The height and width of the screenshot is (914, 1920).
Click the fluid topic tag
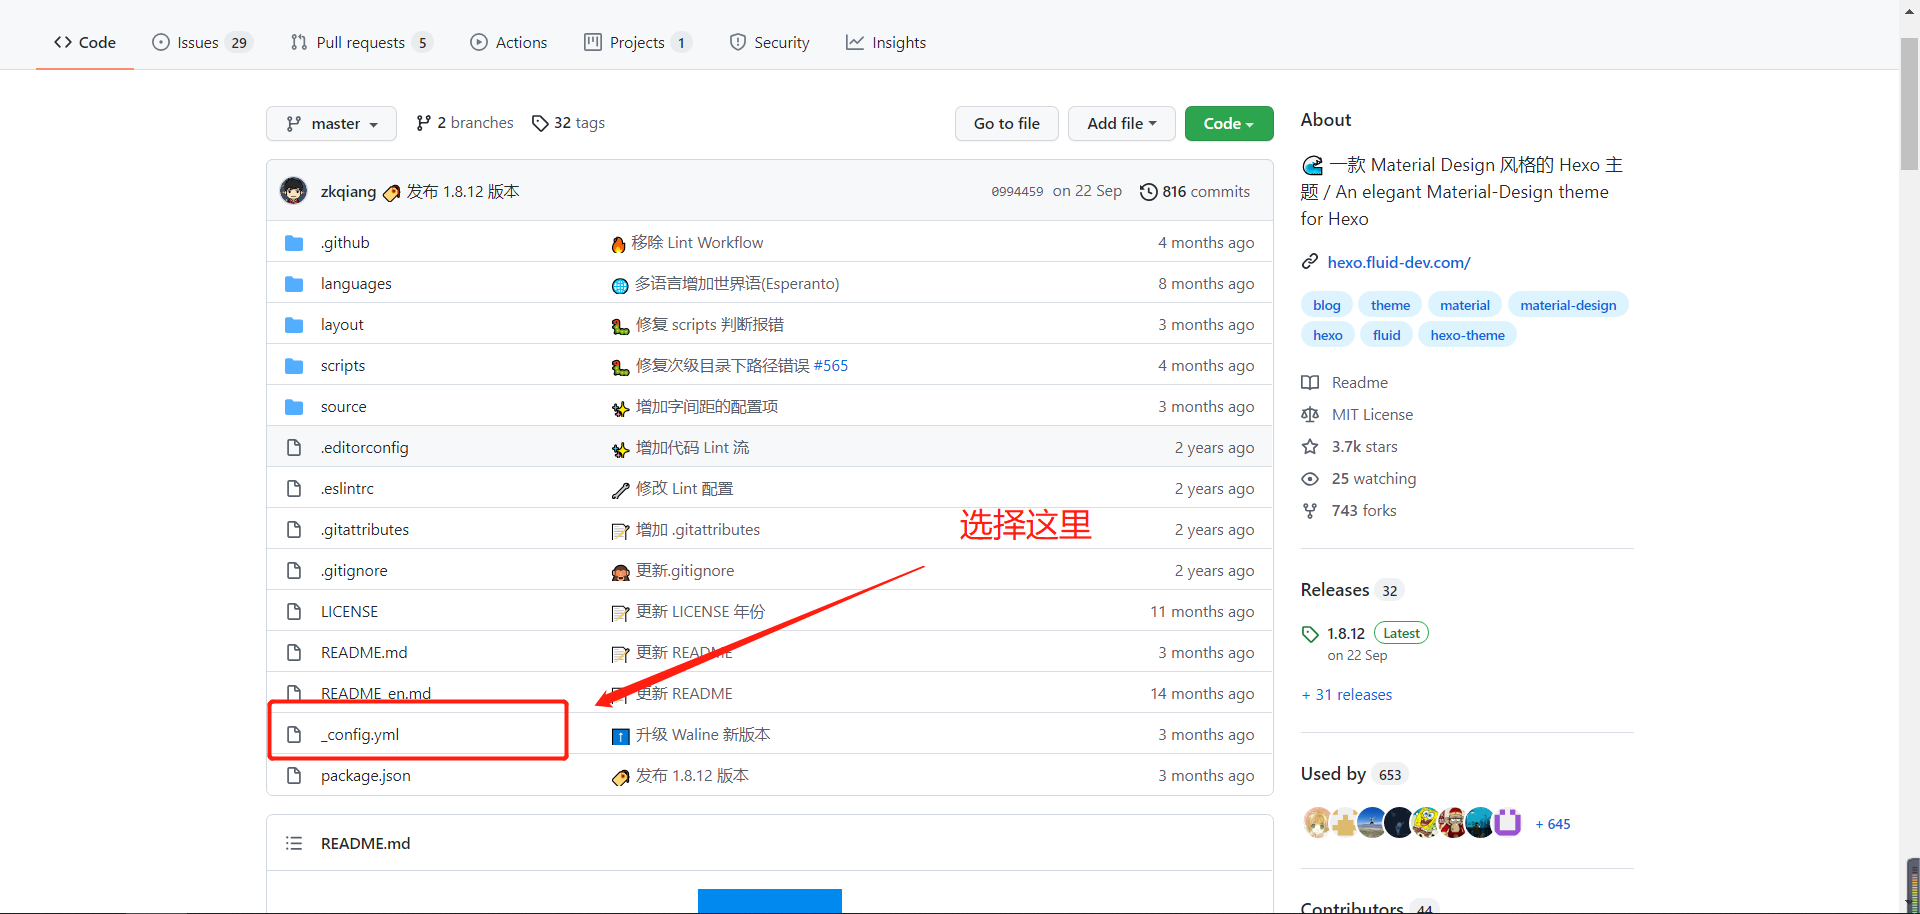(x=1387, y=335)
